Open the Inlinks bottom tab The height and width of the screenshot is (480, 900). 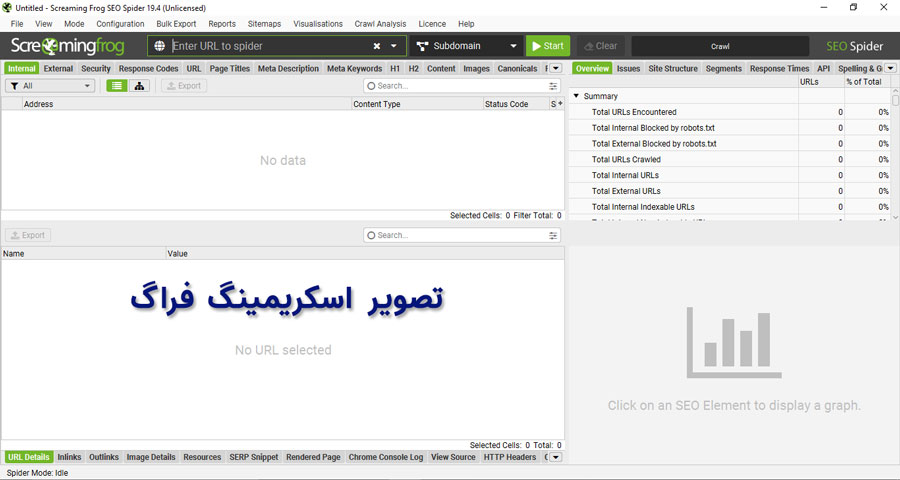(x=69, y=457)
